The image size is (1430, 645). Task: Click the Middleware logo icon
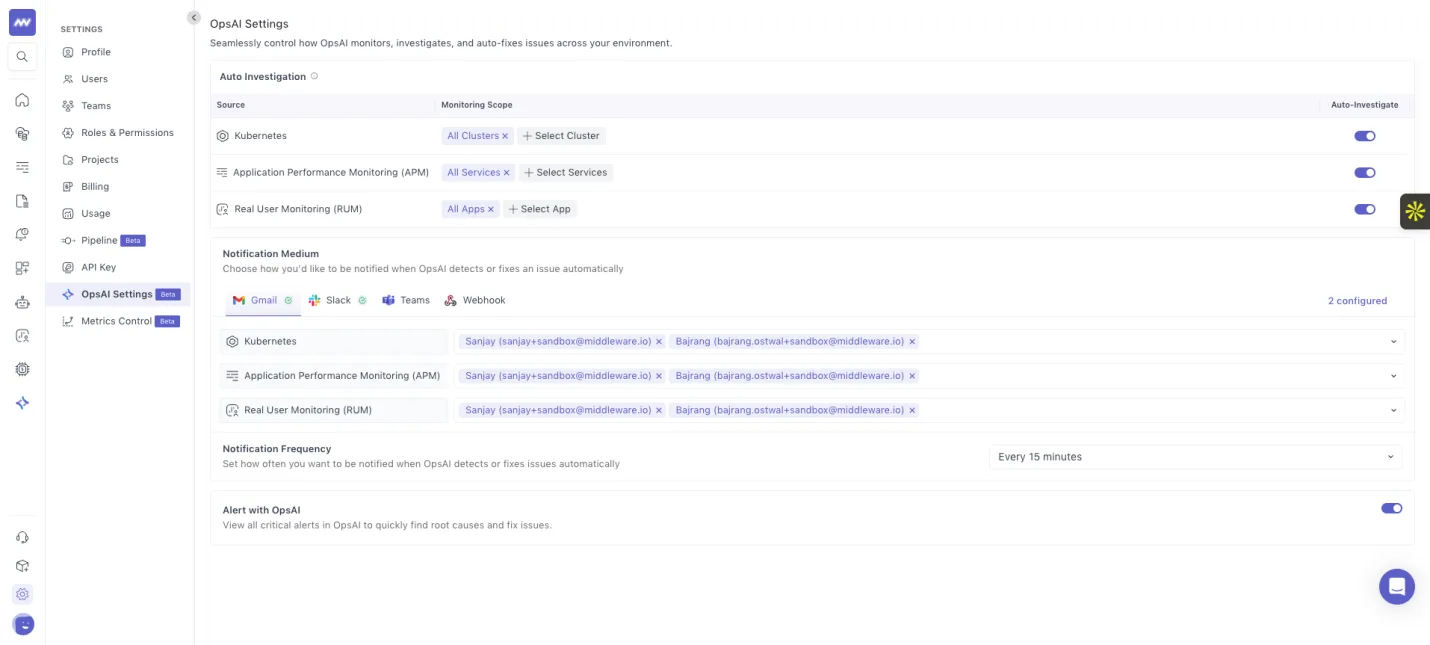pos(22,22)
